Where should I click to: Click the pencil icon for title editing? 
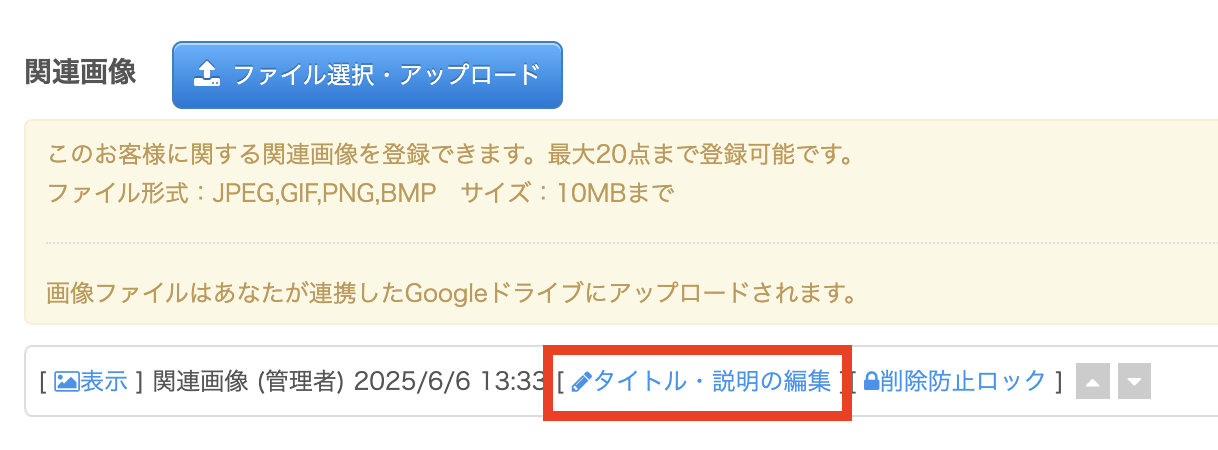pos(582,381)
